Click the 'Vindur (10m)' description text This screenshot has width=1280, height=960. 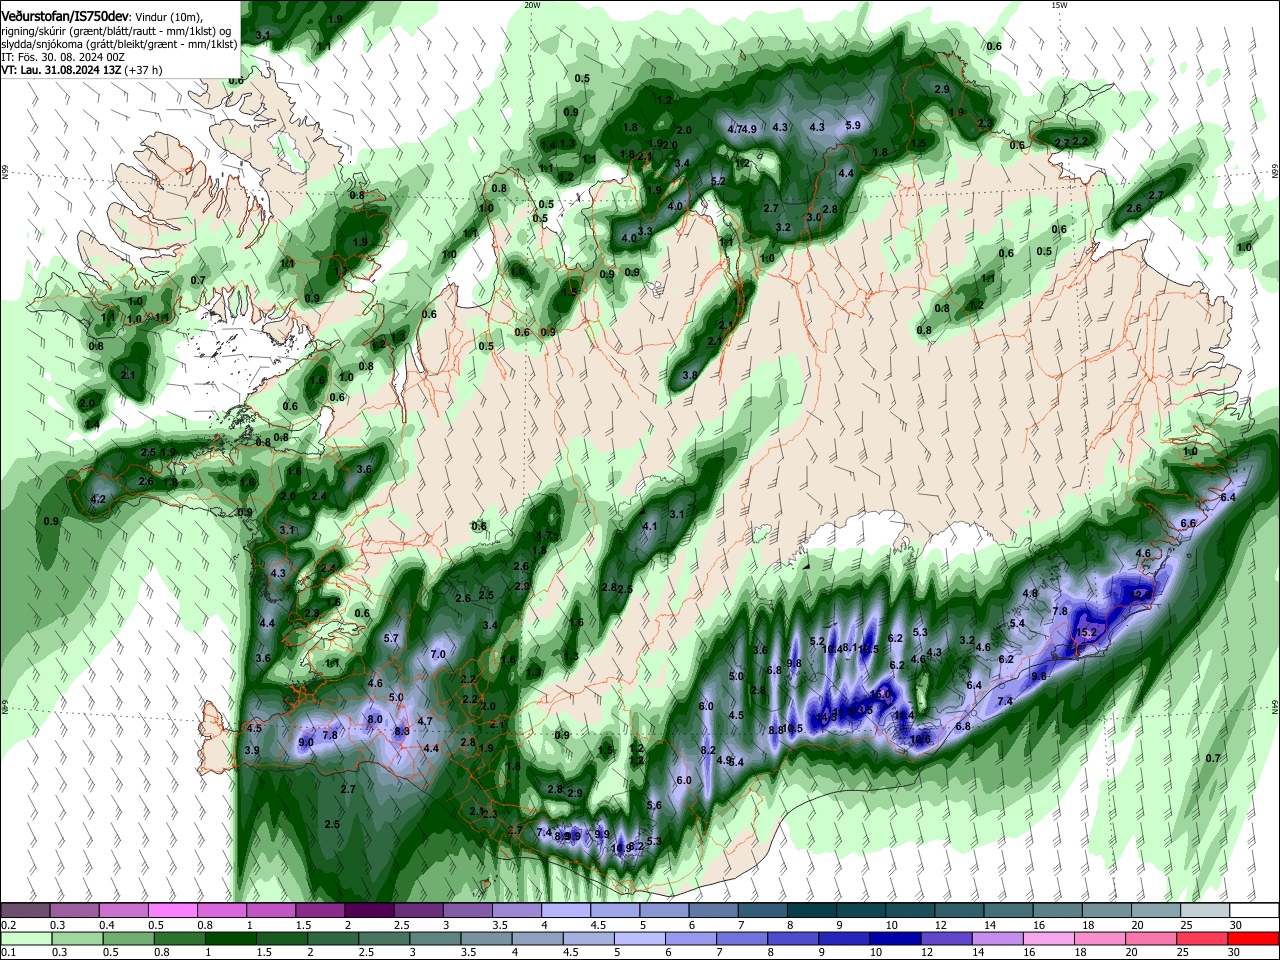(169, 18)
